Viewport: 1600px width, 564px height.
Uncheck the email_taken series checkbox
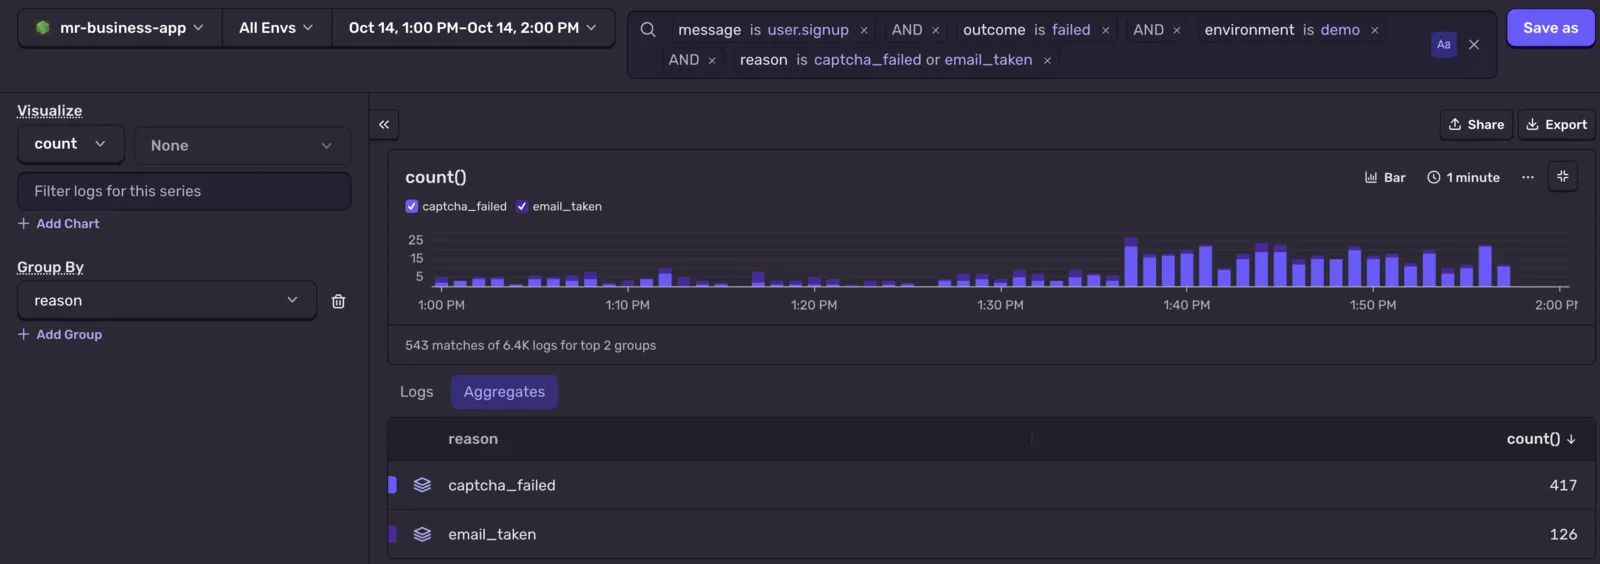[x=521, y=206]
